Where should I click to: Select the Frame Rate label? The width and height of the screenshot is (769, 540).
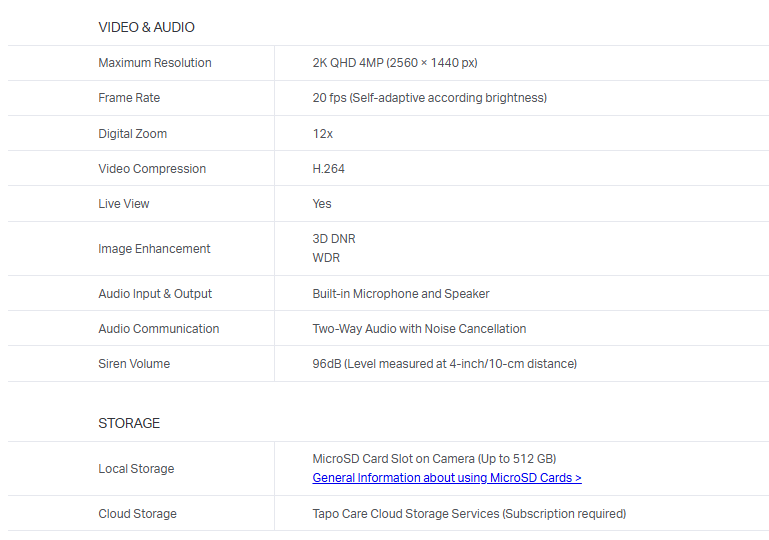click(129, 98)
